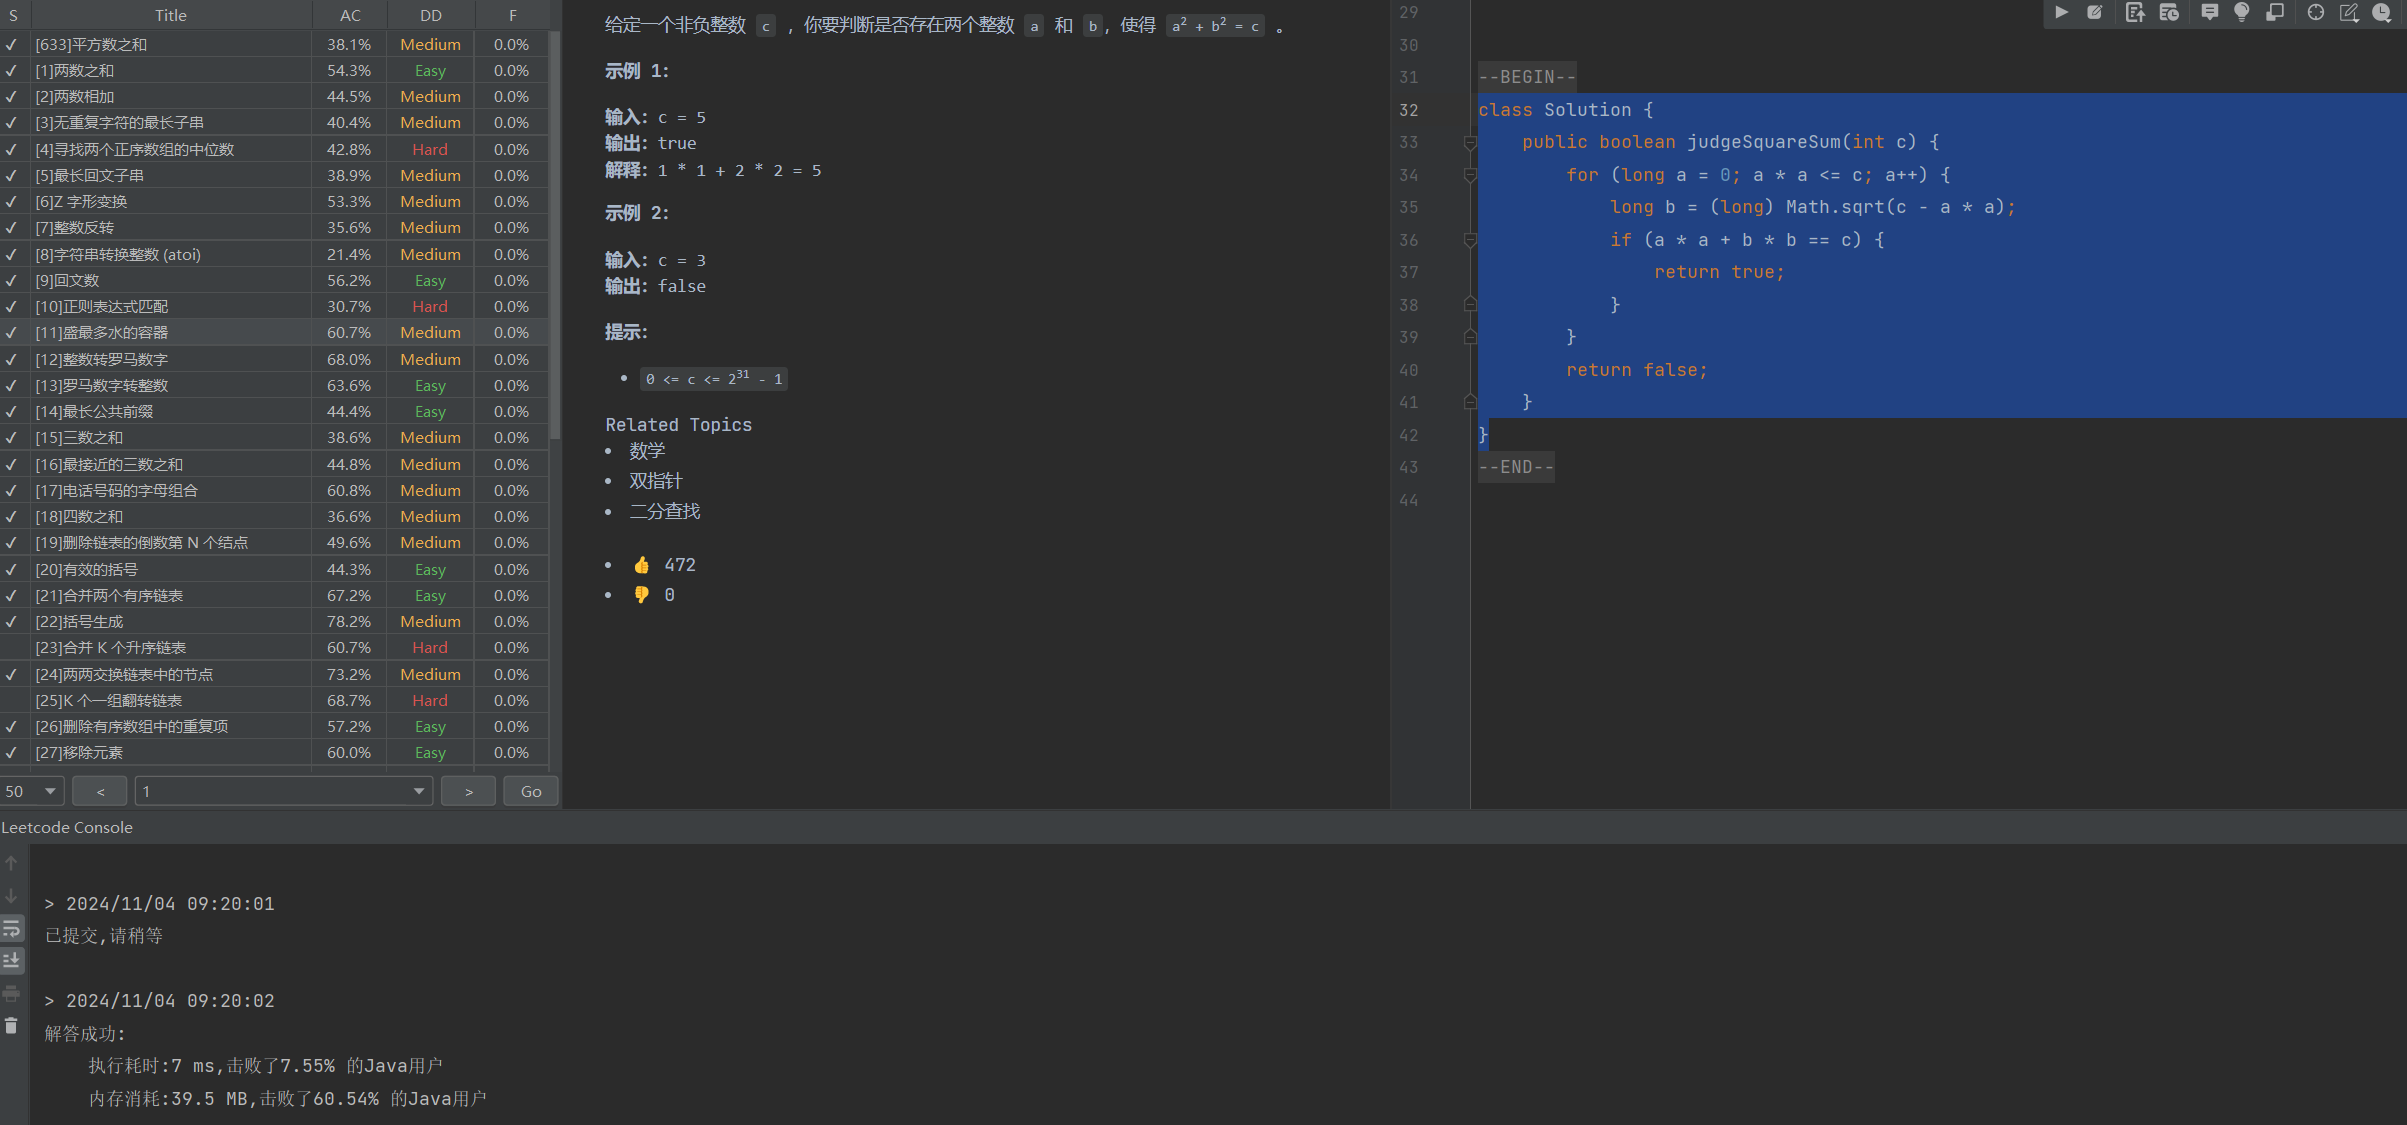This screenshot has width=2407, height=1125.
Task: Go to the previous page with <
Action: pos(100,791)
